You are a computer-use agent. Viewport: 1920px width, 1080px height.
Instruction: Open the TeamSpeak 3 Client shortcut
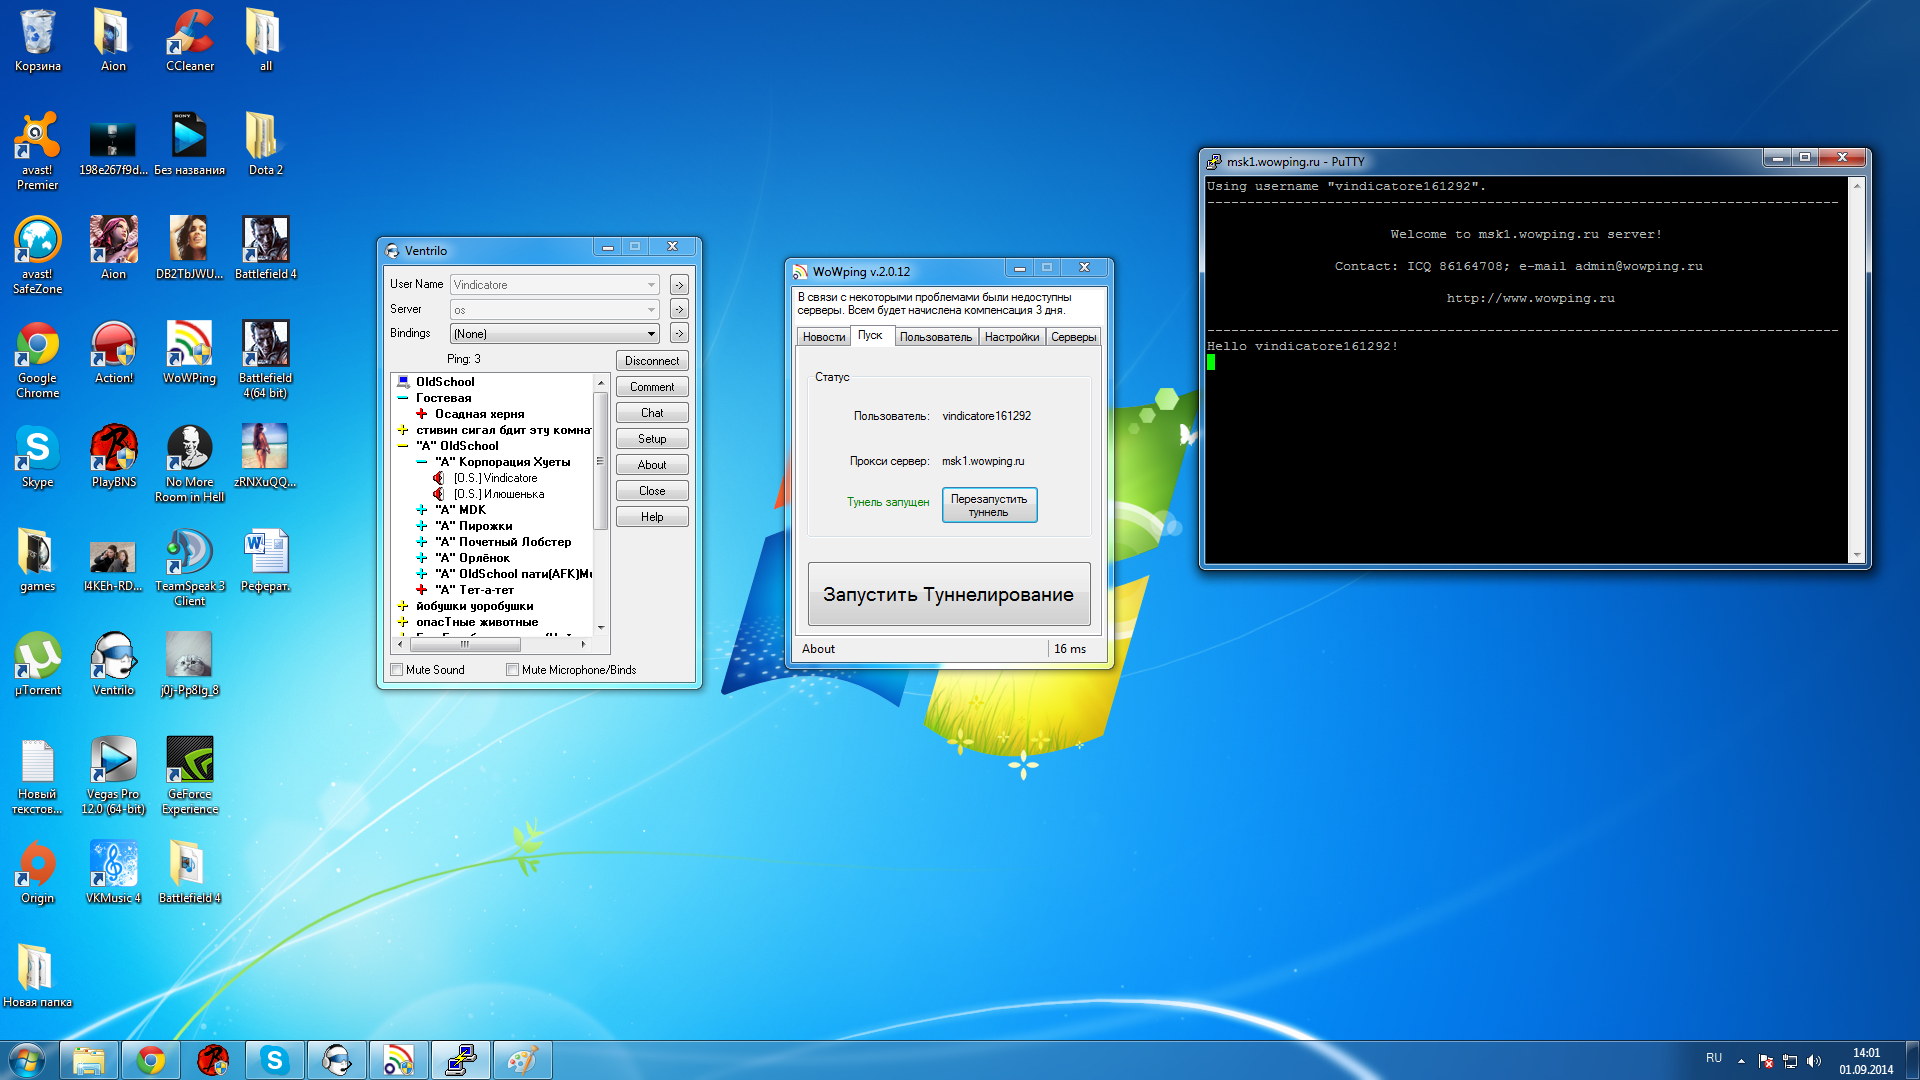point(189,555)
